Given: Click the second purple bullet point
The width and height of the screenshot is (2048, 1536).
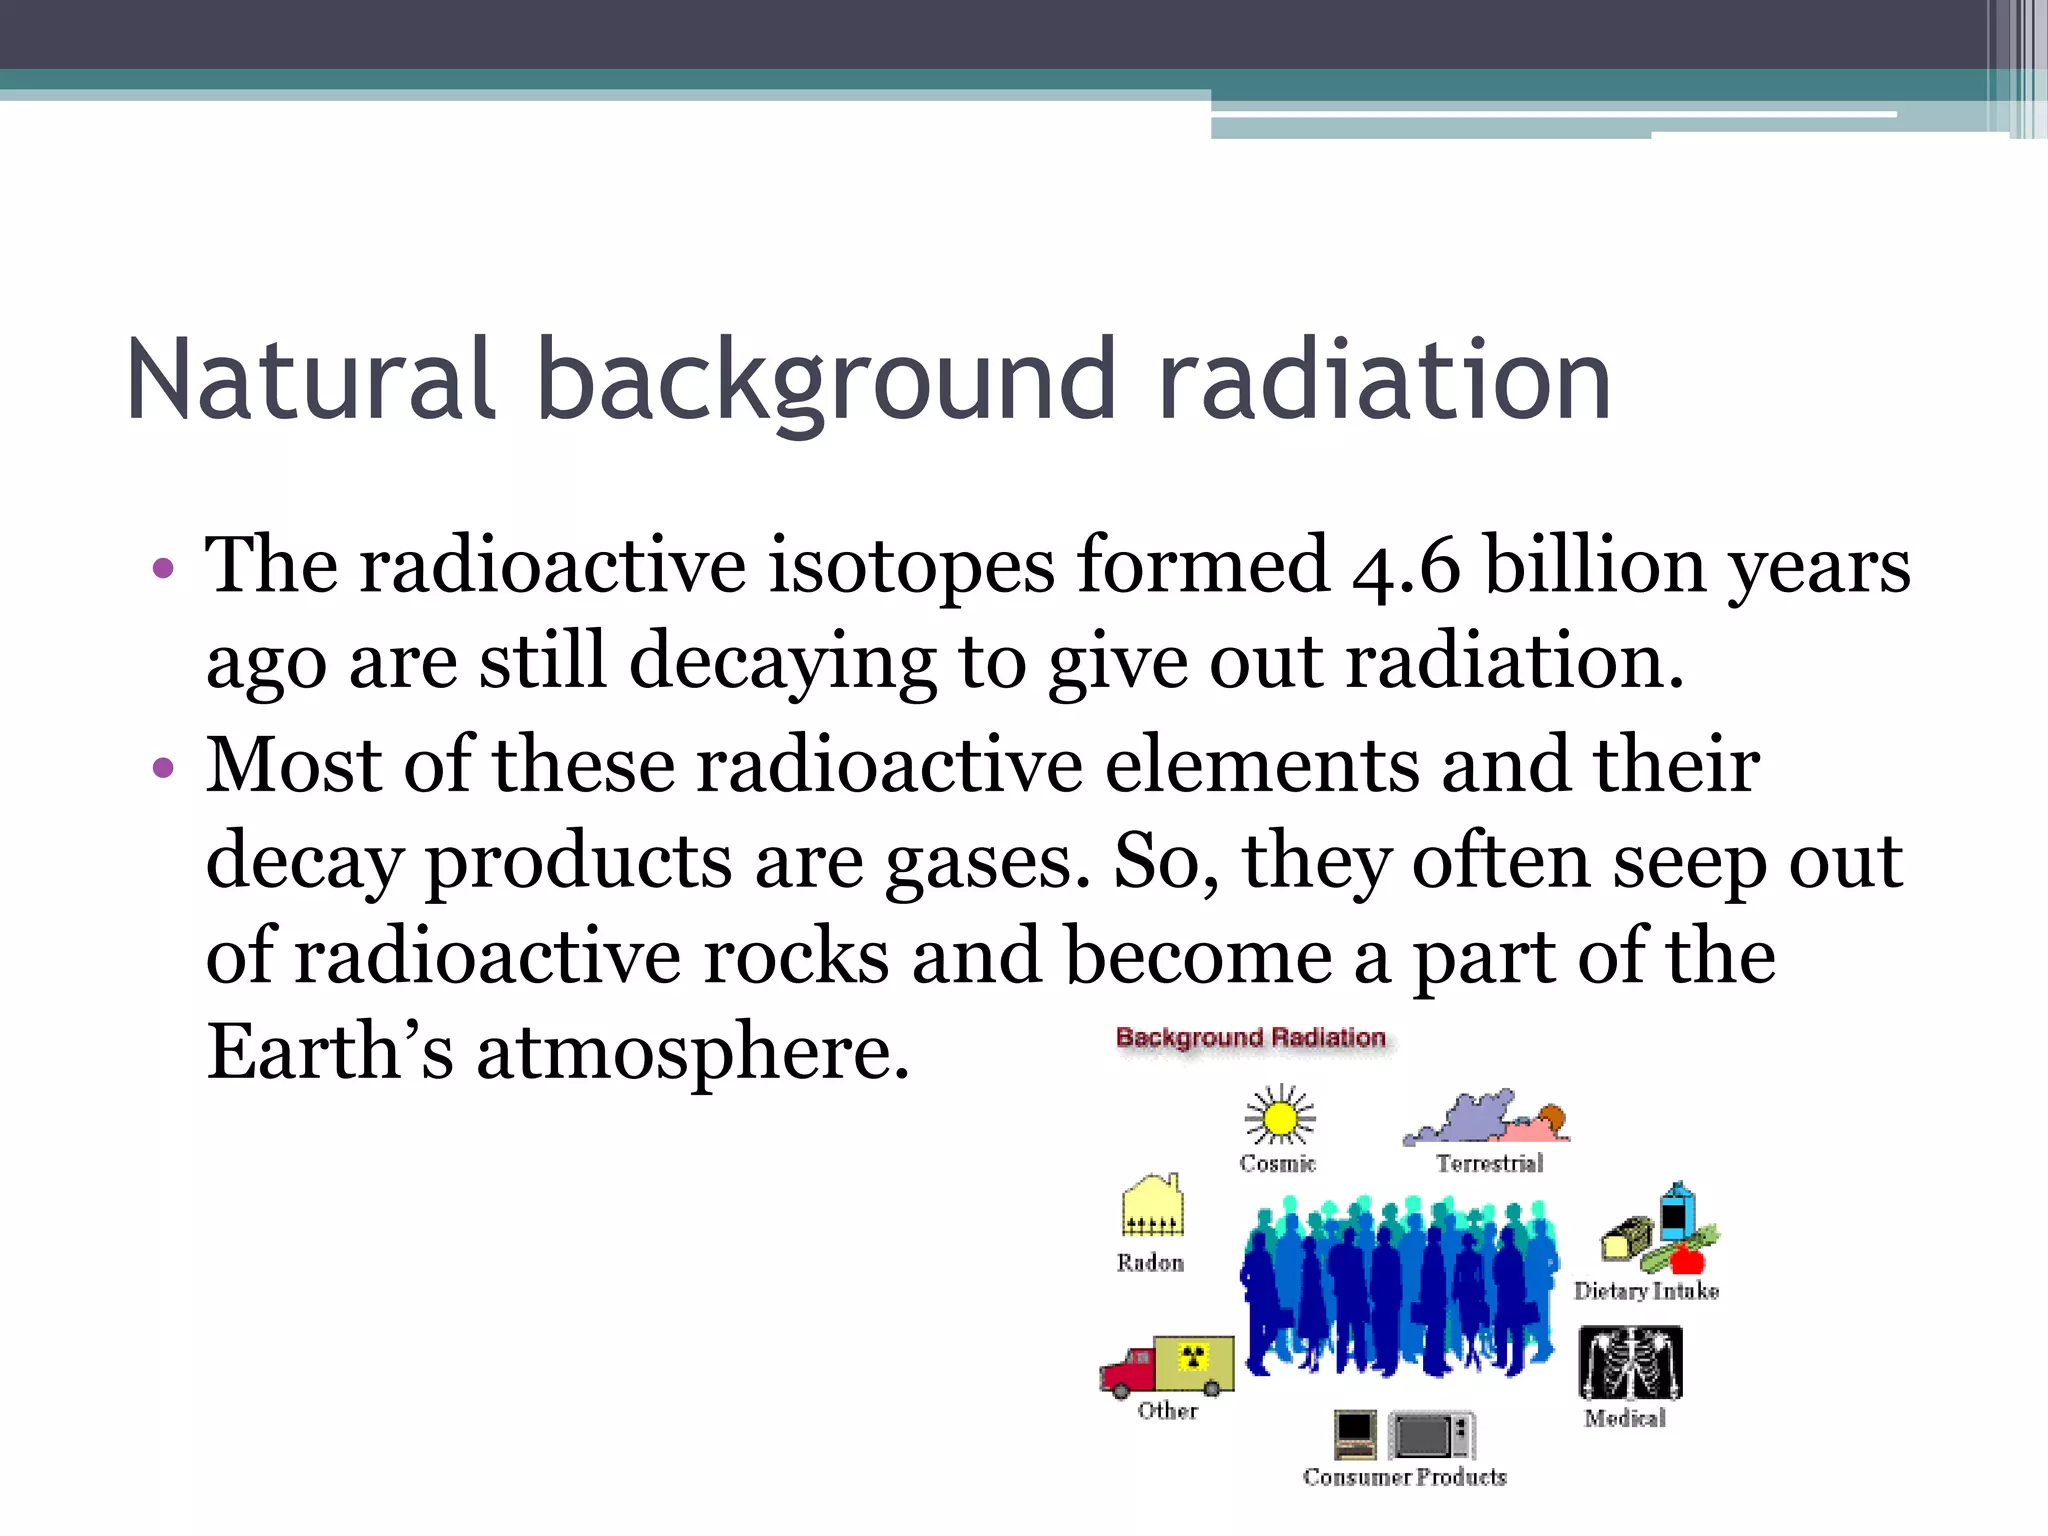Looking at the screenshot, I should 164,768.
